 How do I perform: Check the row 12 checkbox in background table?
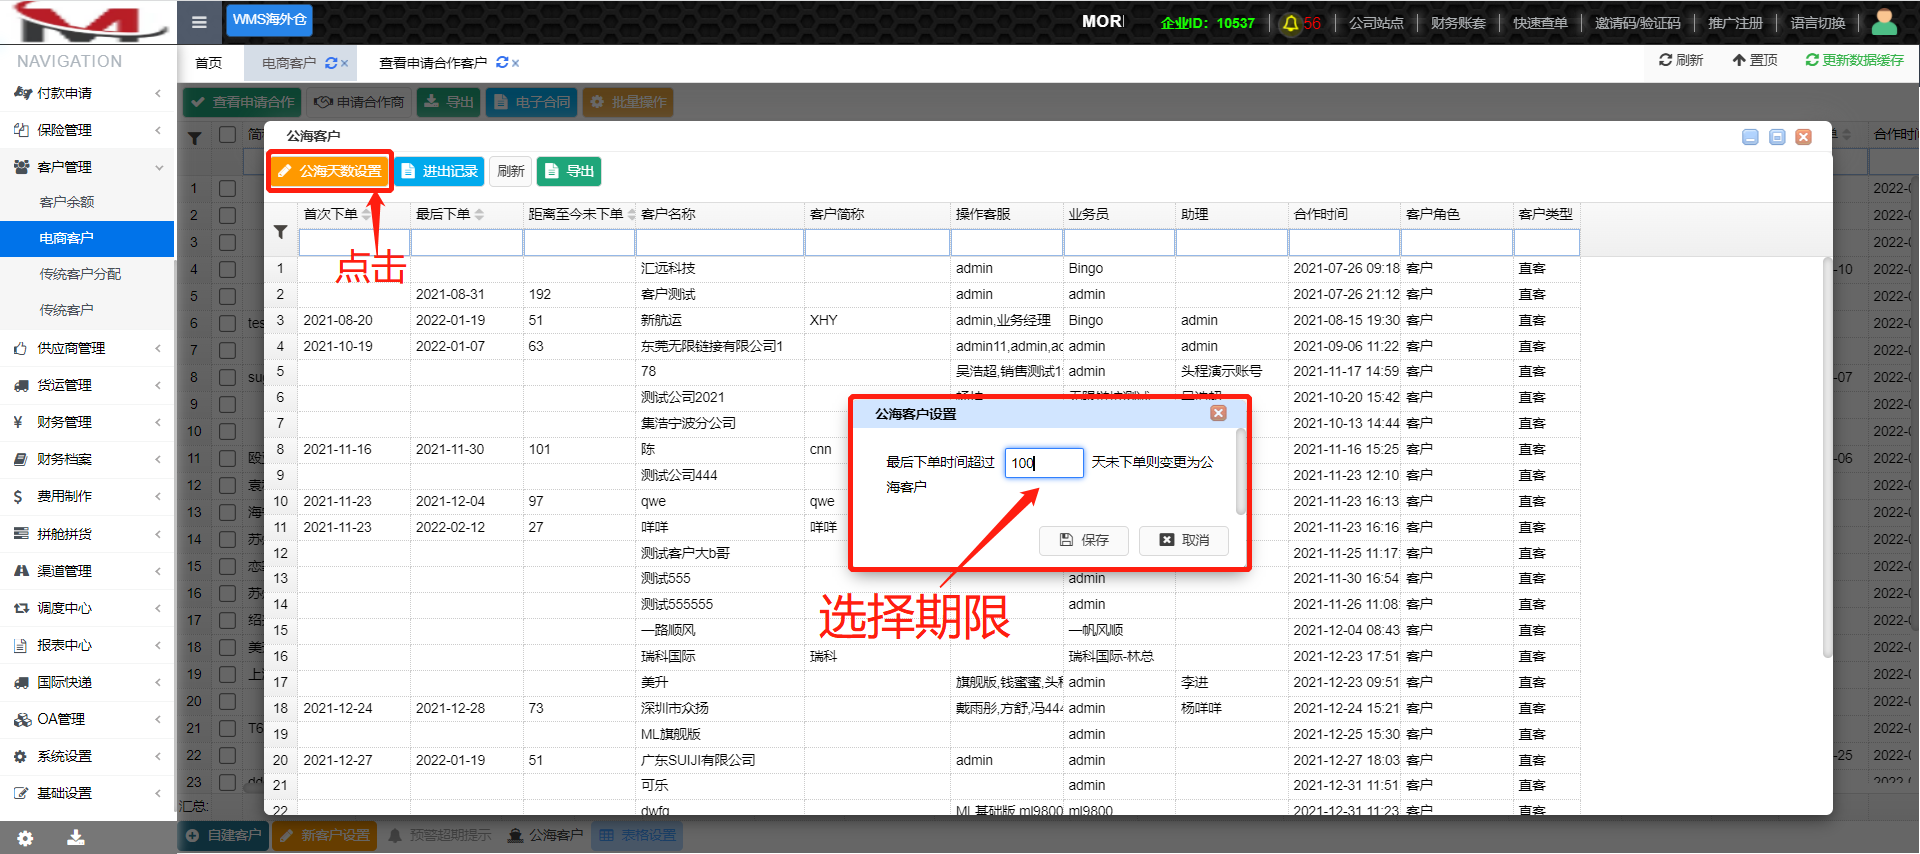[x=228, y=485]
